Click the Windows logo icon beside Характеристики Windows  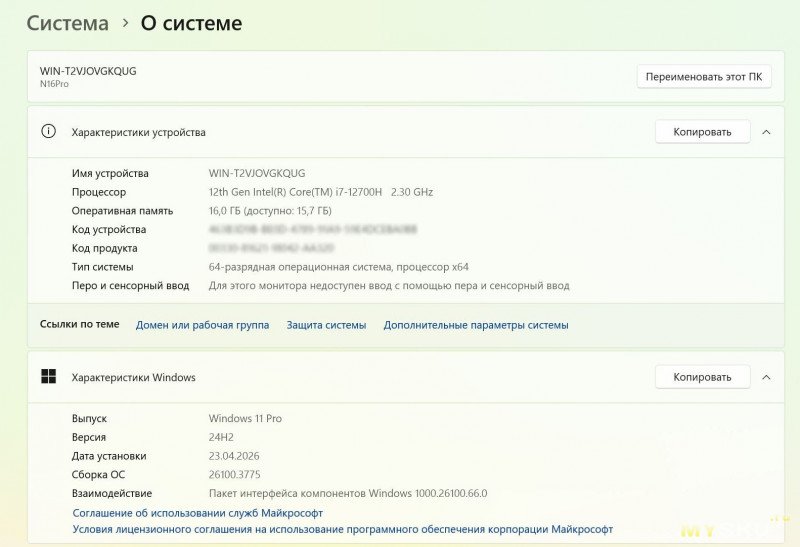pyautogui.click(x=47, y=377)
